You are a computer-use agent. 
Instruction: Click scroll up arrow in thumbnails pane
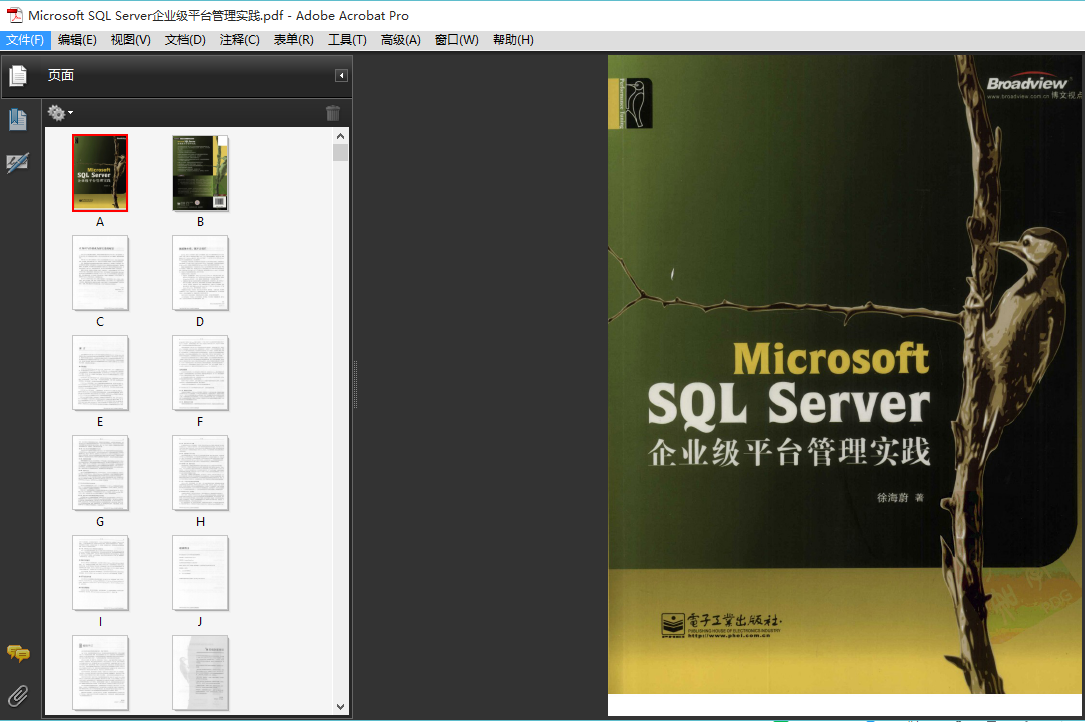point(340,136)
